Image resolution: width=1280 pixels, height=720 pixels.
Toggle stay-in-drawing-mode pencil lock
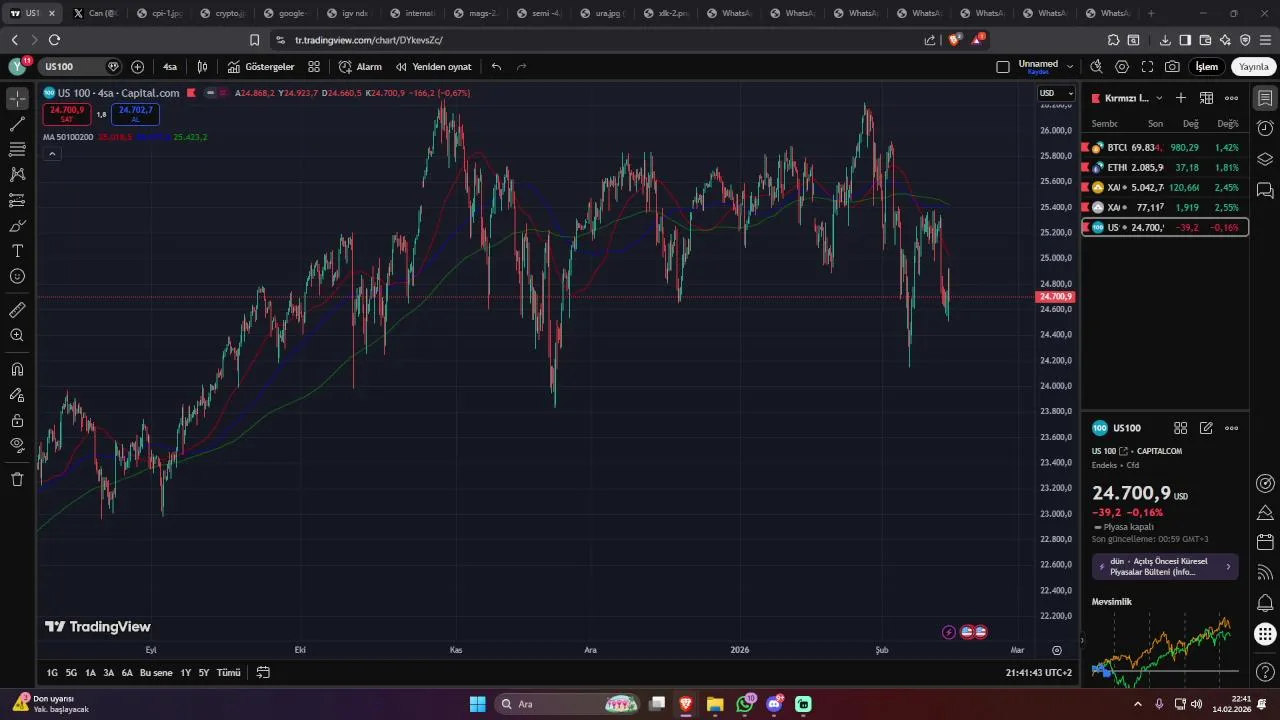point(17,395)
